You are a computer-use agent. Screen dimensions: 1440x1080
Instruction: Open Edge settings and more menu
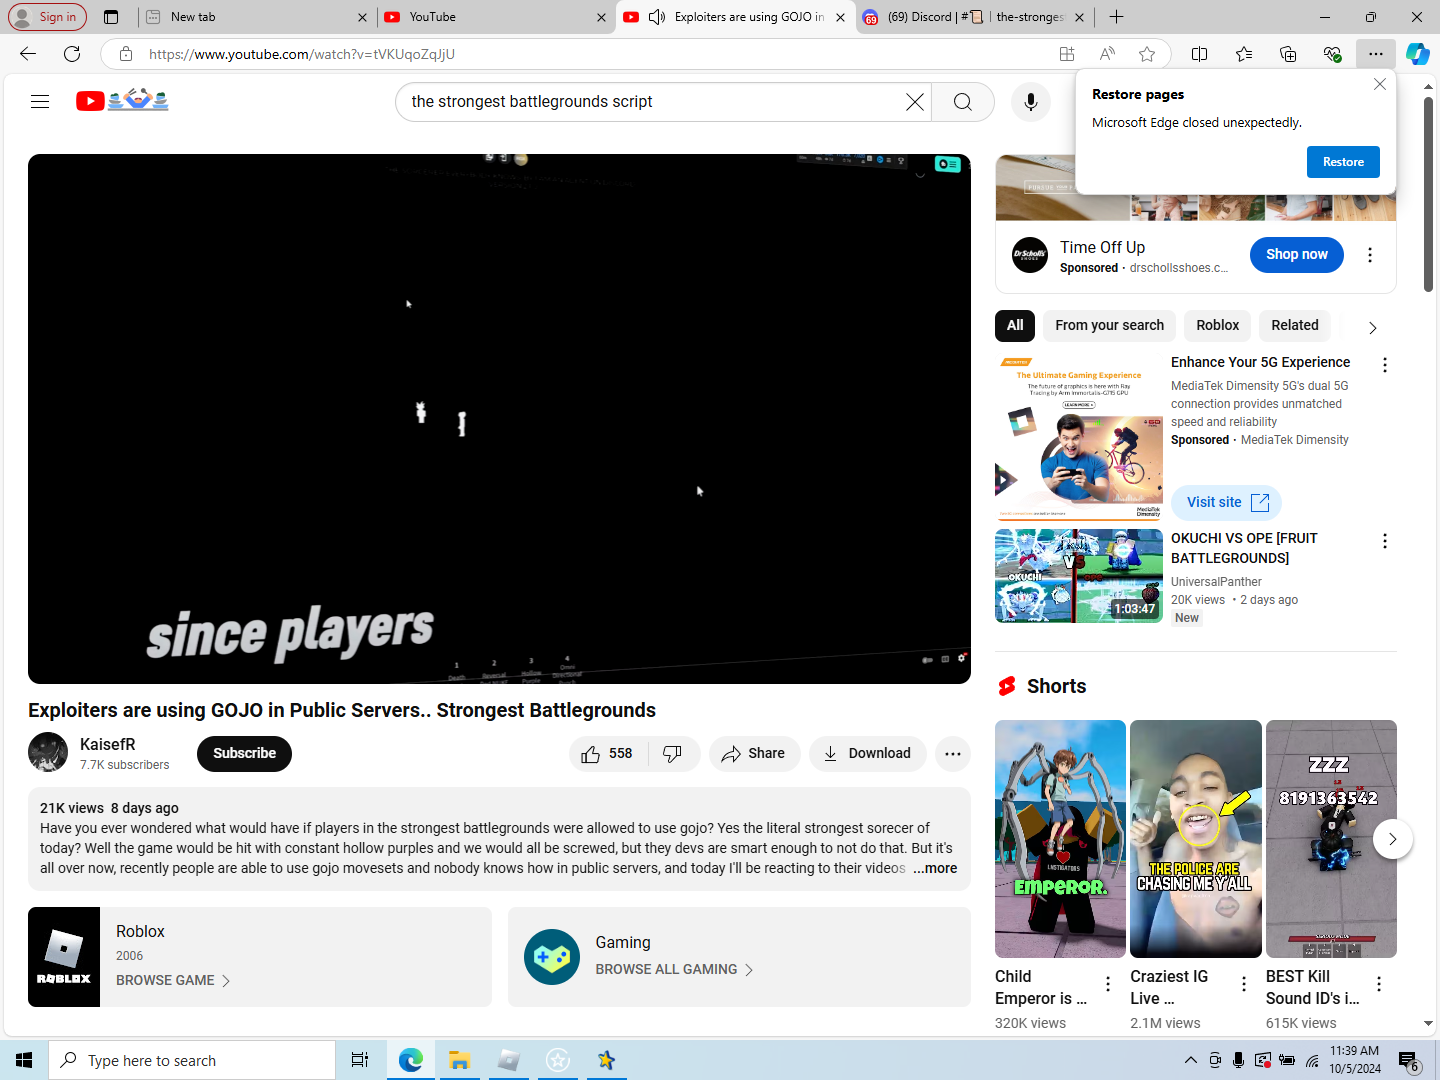pos(1376,54)
